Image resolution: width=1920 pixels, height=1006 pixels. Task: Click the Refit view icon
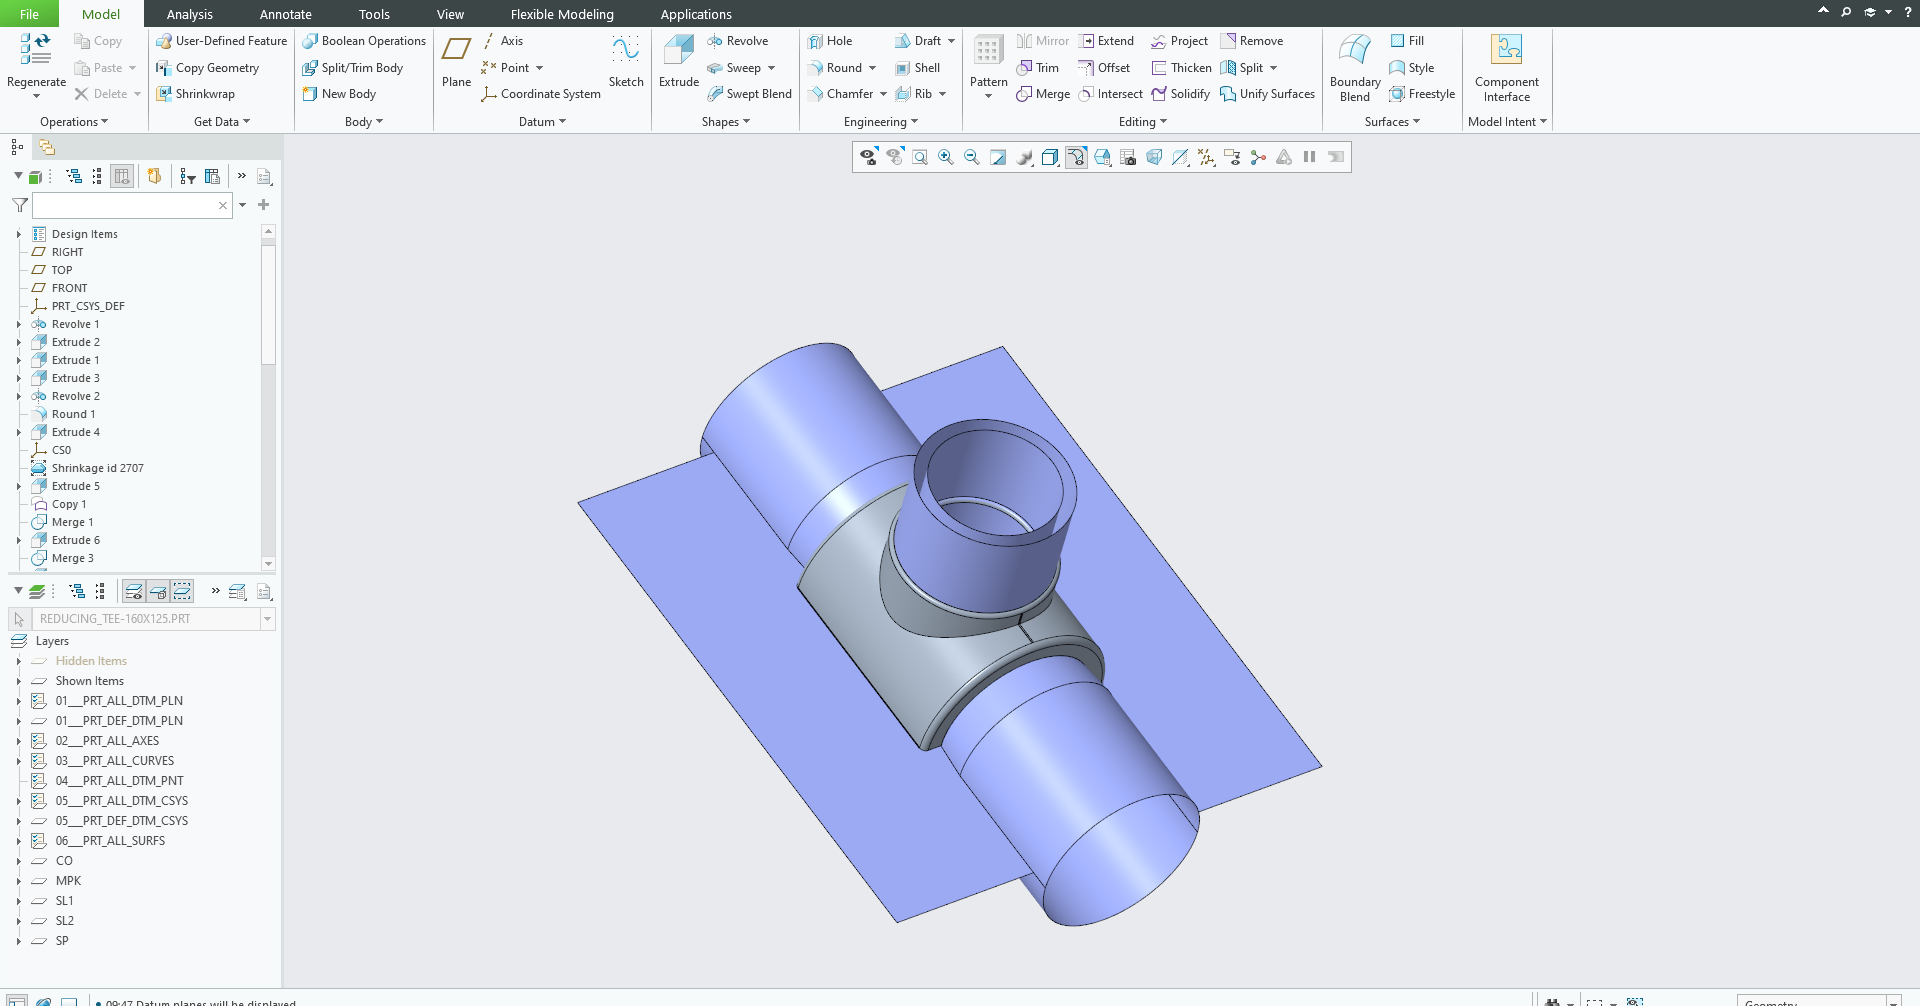click(920, 157)
